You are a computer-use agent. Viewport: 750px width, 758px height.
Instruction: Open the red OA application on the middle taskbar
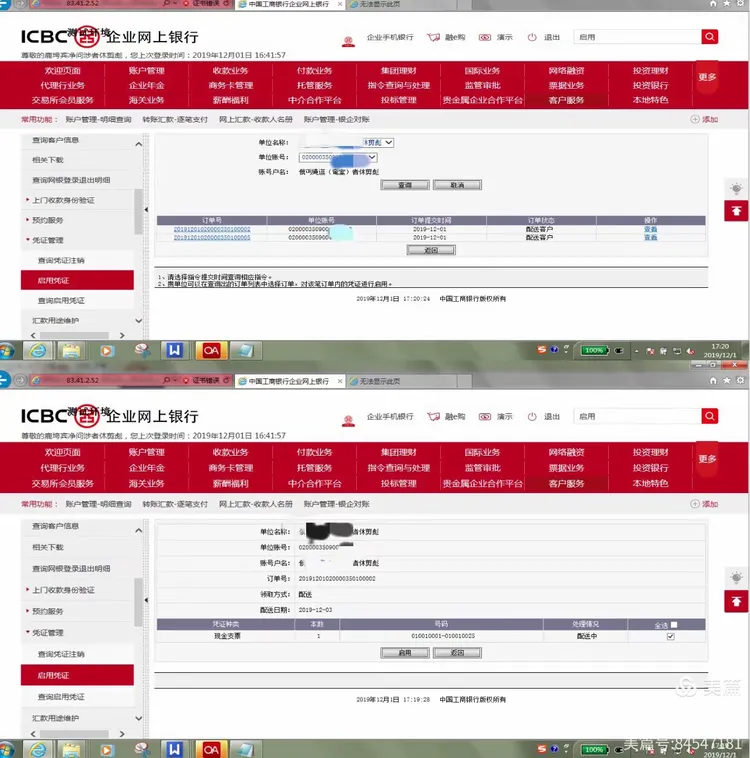pos(211,350)
